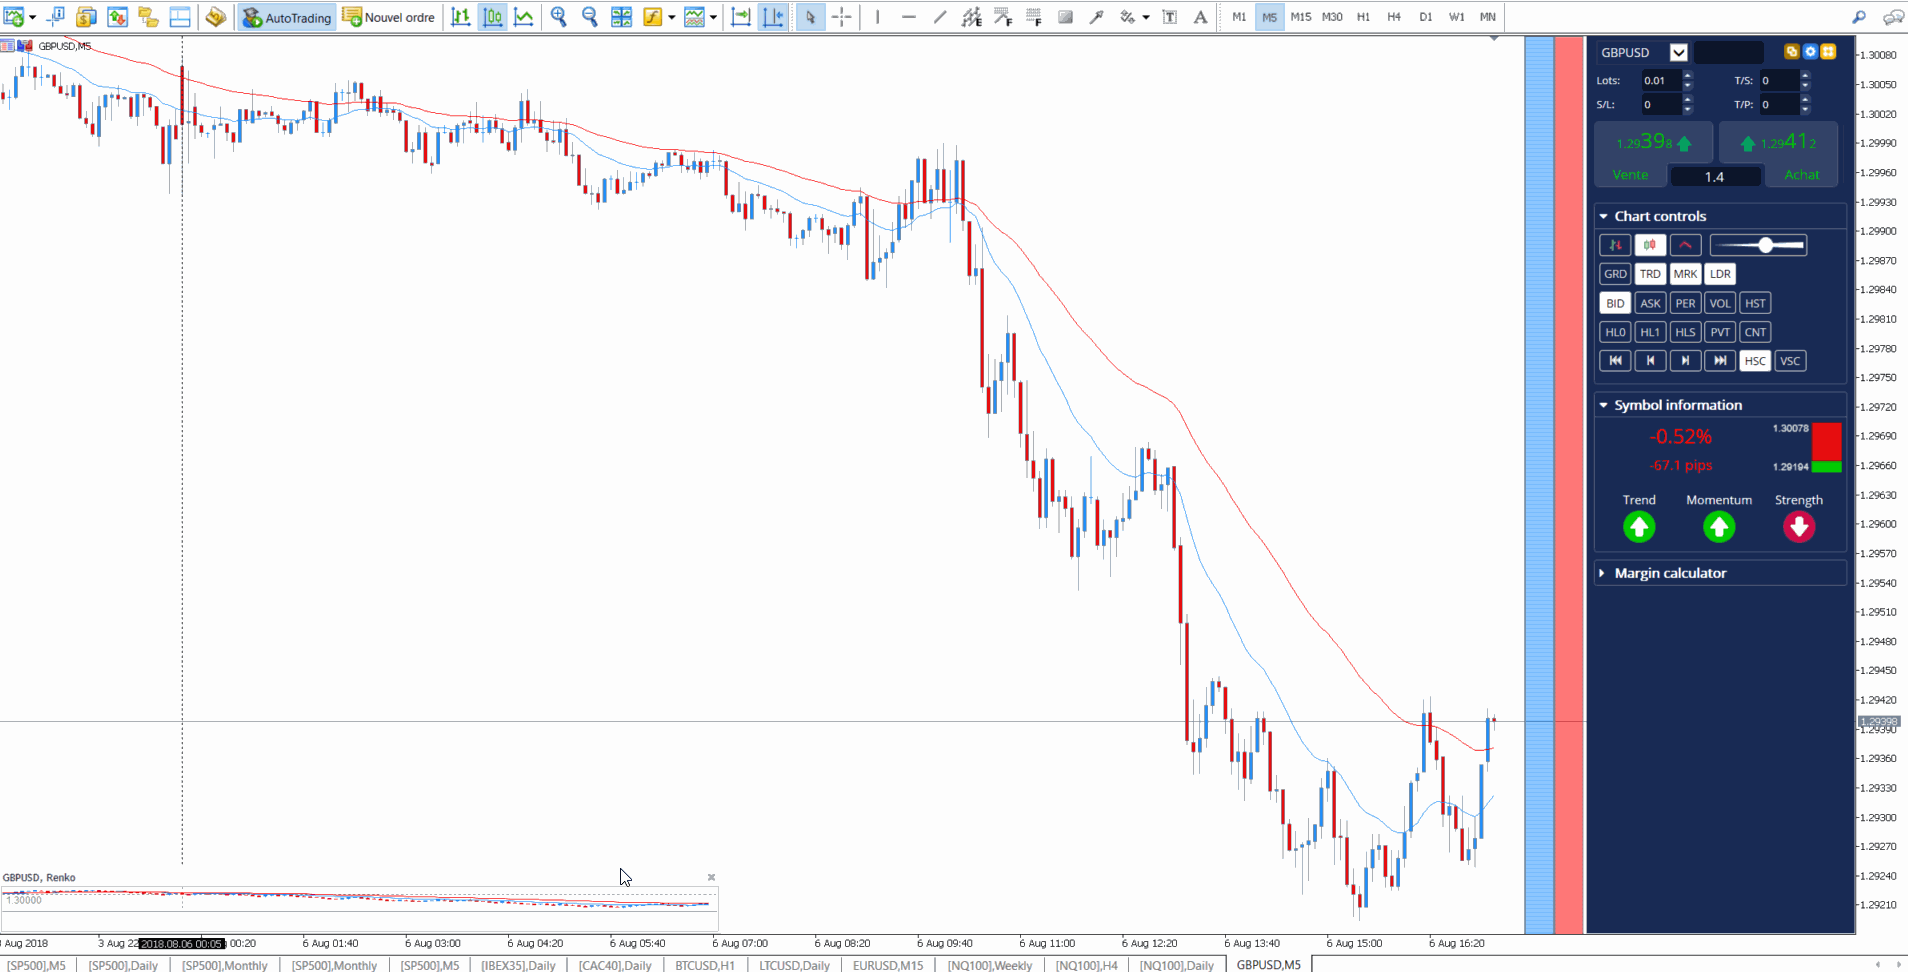Zoom in on the chart

click(559, 17)
